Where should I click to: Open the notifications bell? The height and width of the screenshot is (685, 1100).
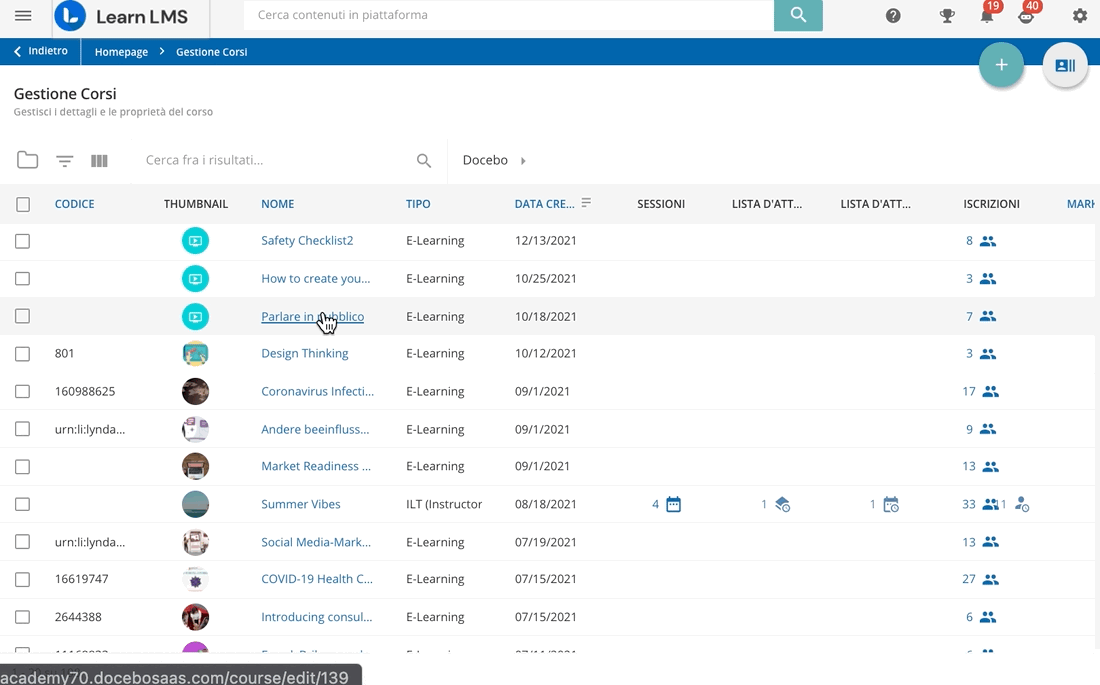pos(987,16)
